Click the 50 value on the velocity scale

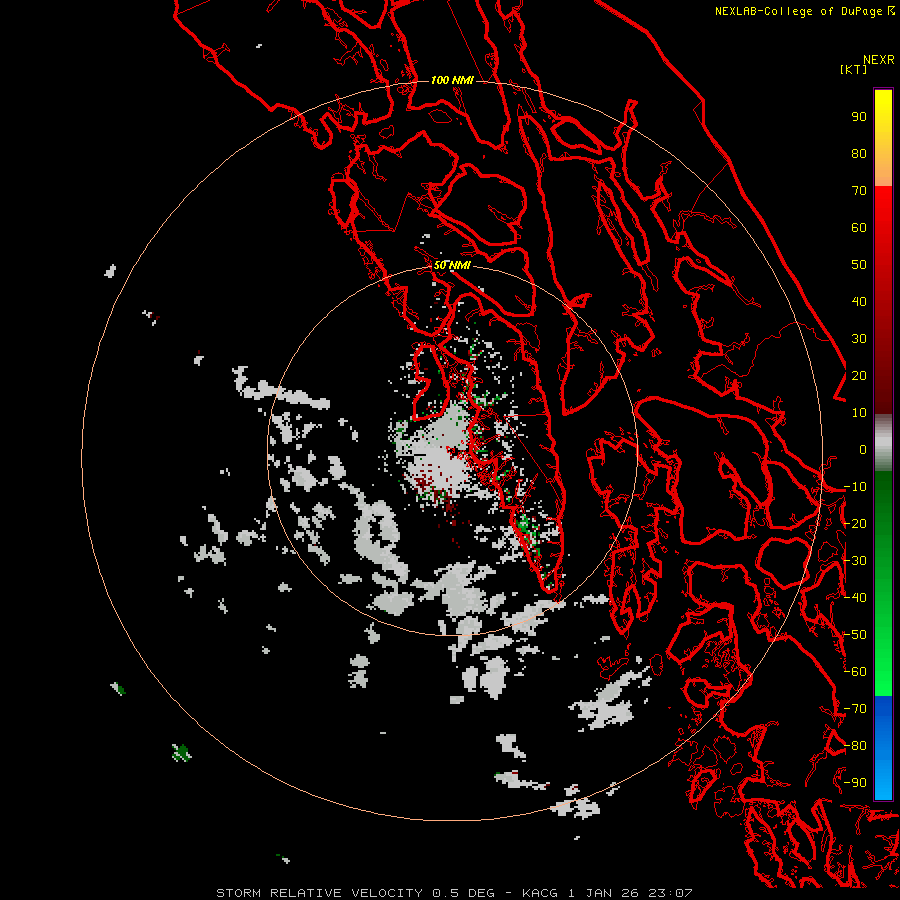[859, 265]
